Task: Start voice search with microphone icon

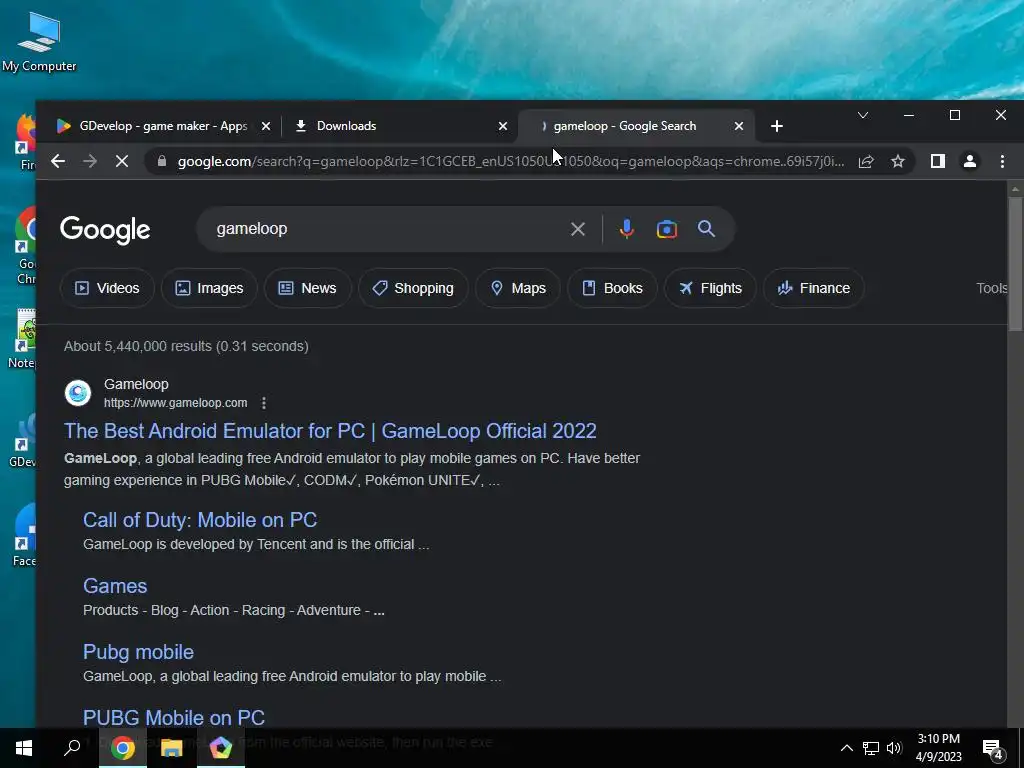Action: point(626,229)
